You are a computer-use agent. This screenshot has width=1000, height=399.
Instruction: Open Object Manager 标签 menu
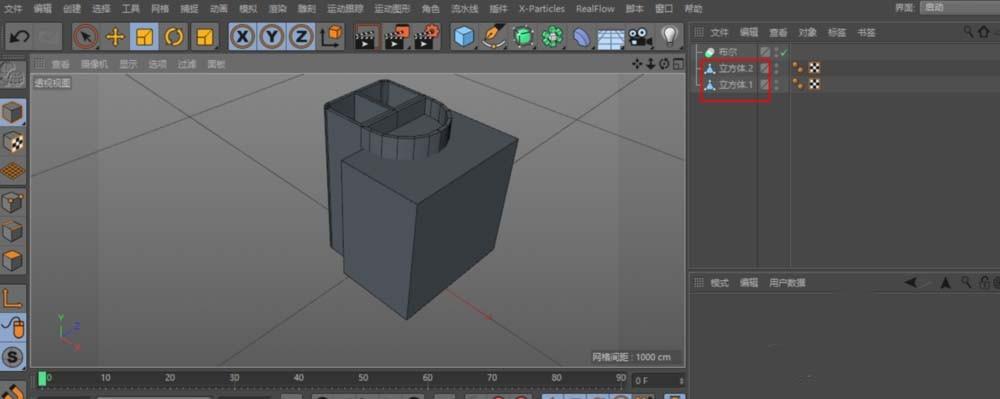pos(837,32)
